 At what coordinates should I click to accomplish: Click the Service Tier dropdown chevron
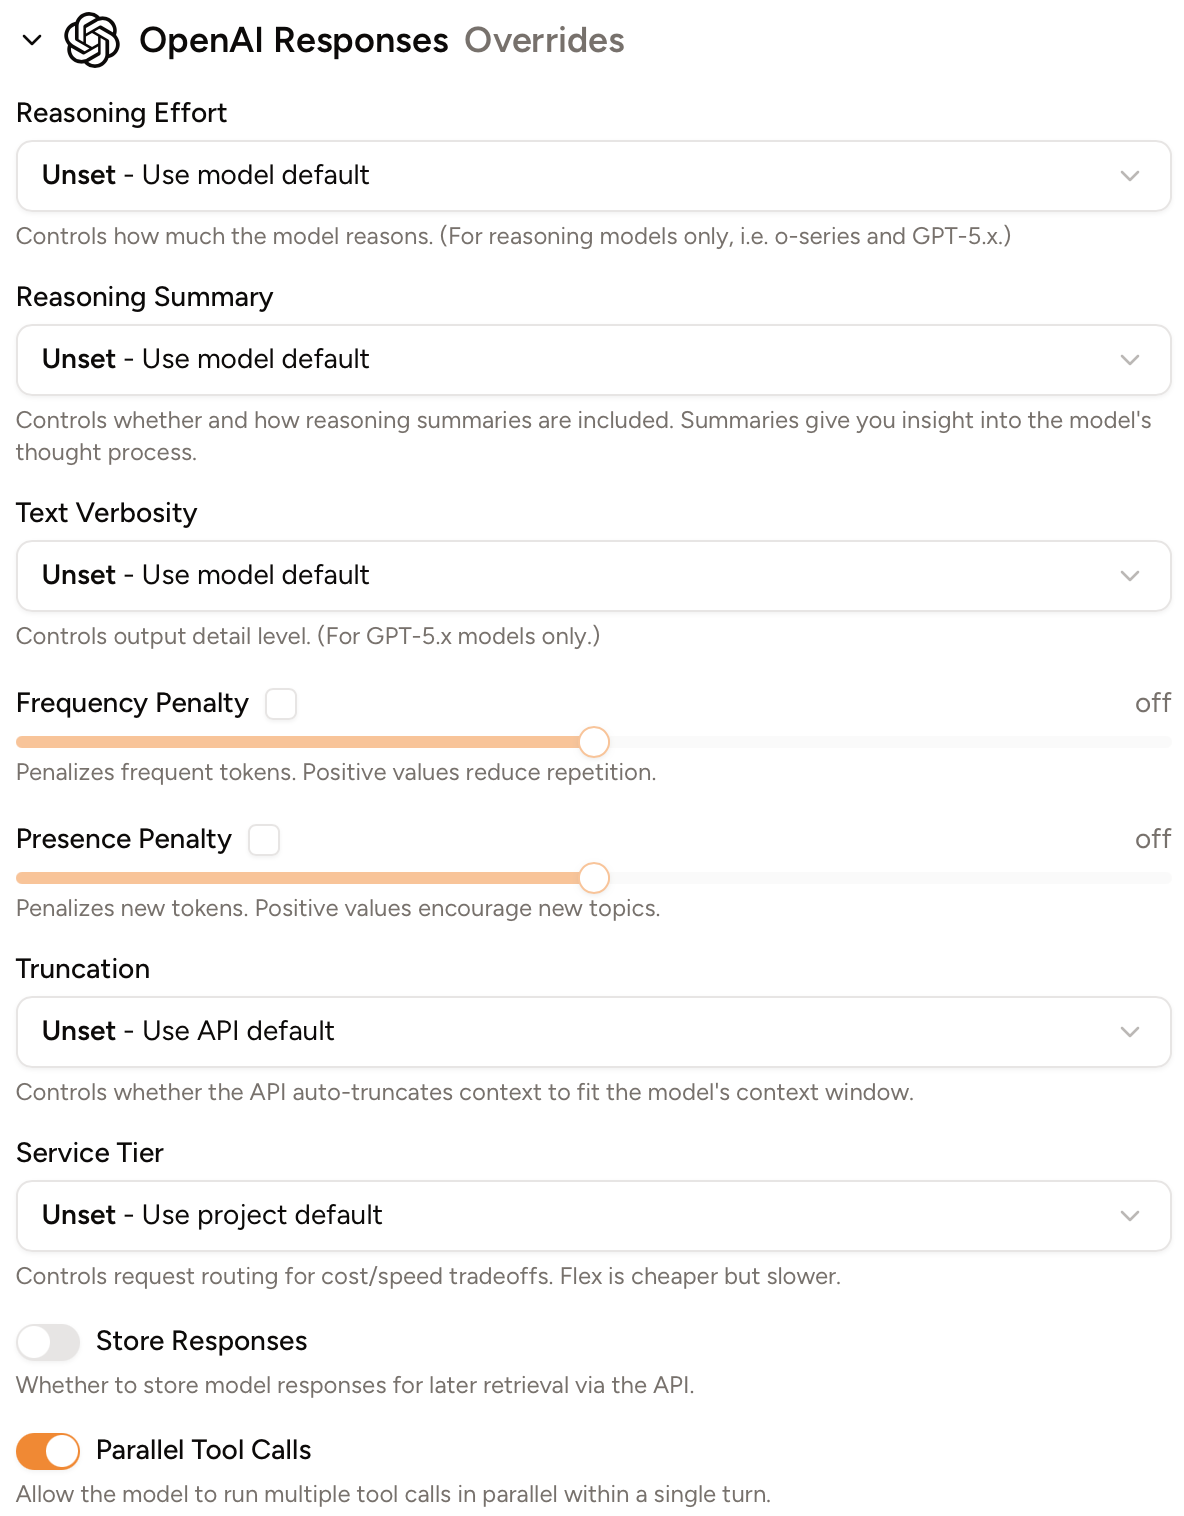(1130, 1216)
